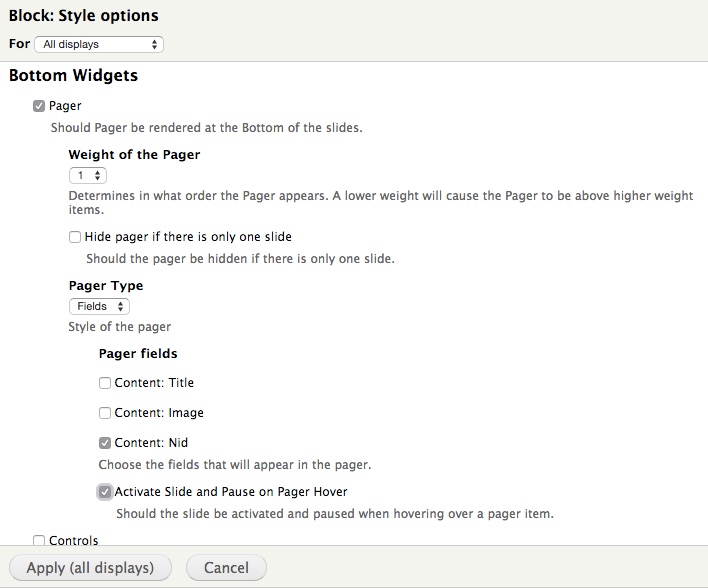This screenshot has height=588, width=708.
Task: Click the Pager Type label text
Action: (x=106, y=286)
